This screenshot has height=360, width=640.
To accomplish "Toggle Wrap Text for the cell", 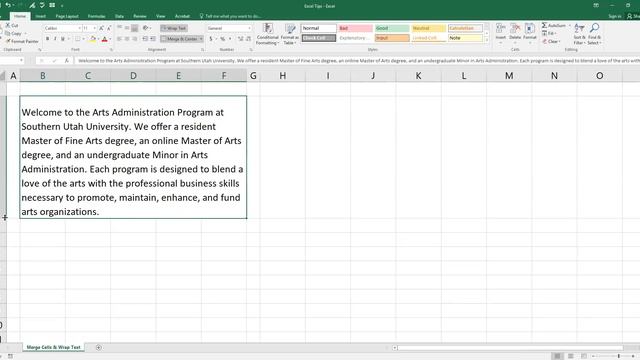I will click(x=174, y=28).
